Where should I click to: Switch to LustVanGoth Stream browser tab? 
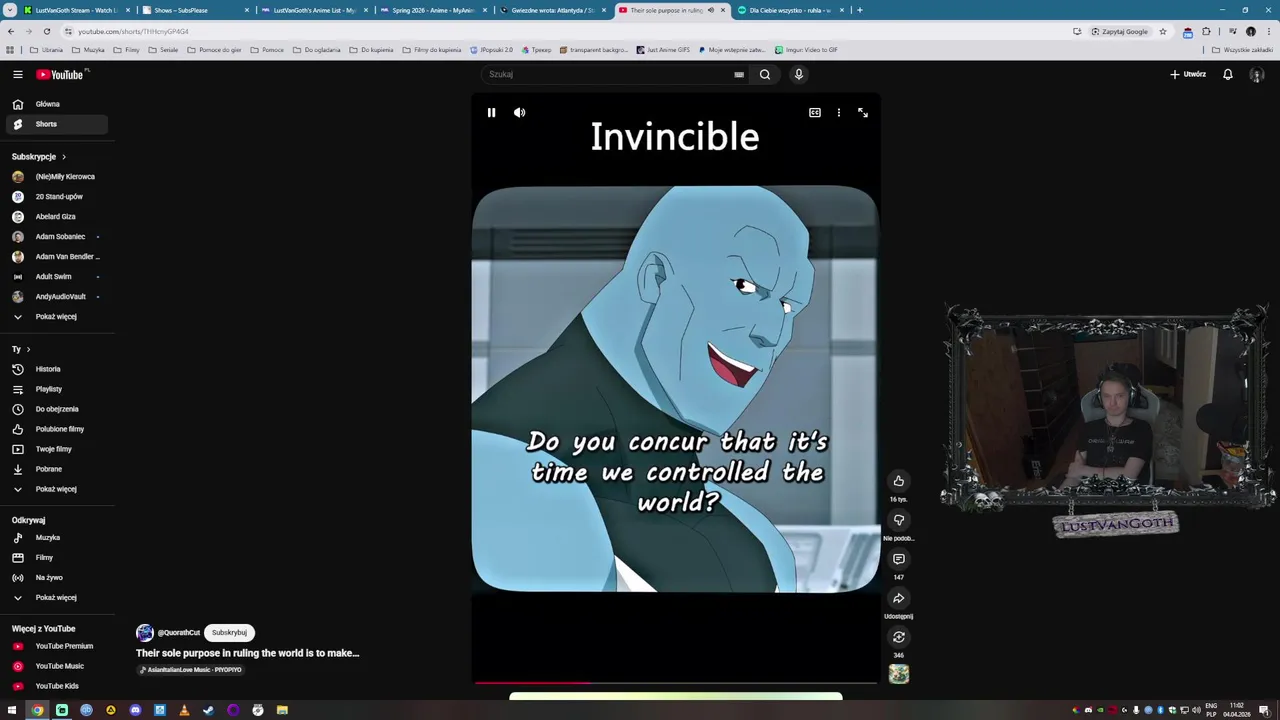coord(76,10)
